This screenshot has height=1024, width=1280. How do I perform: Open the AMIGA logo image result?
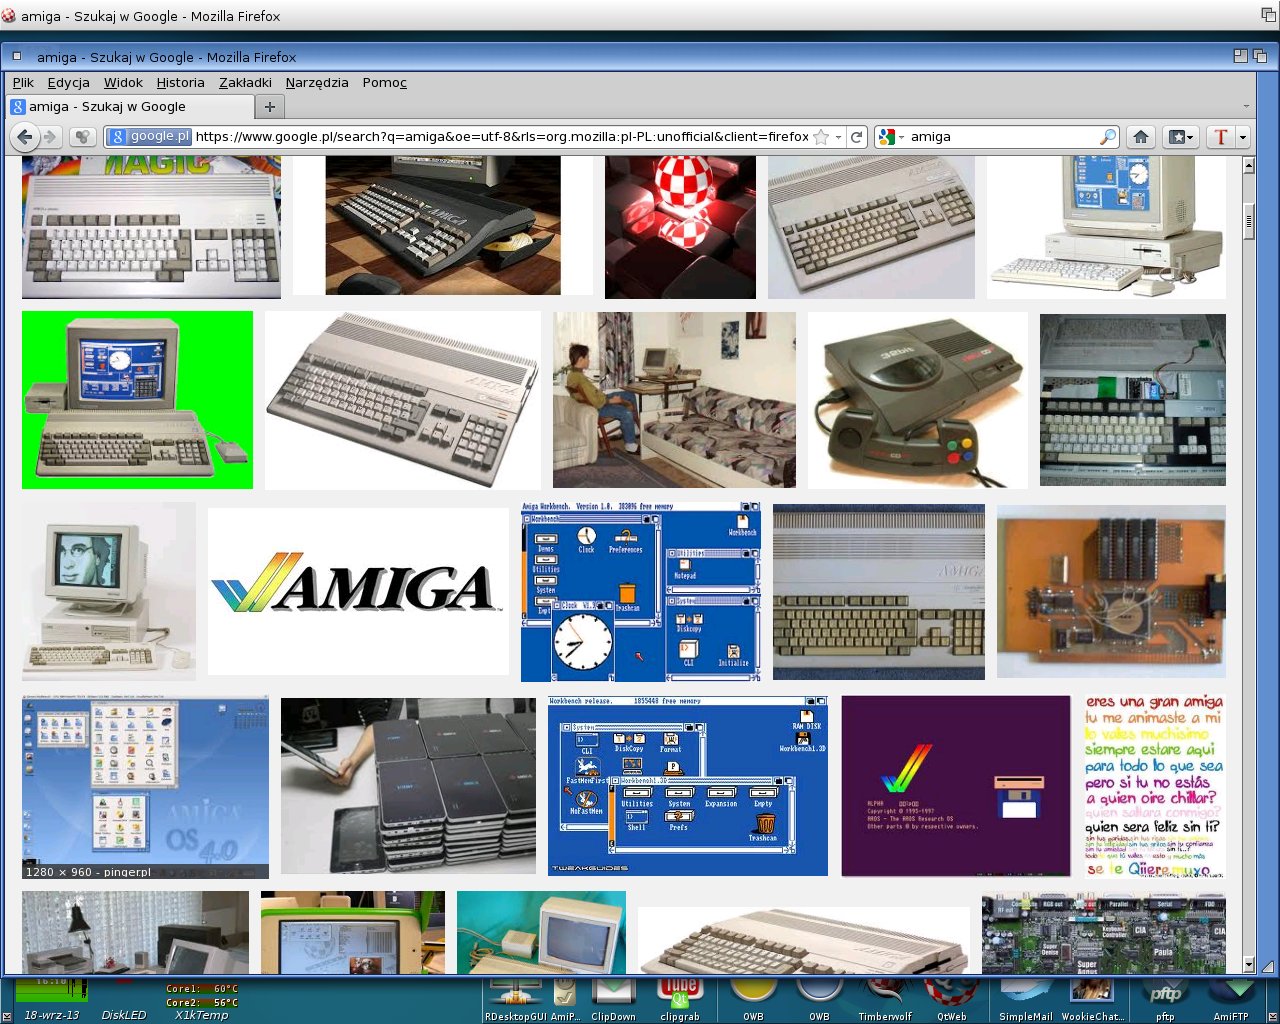tap(358, 592)
